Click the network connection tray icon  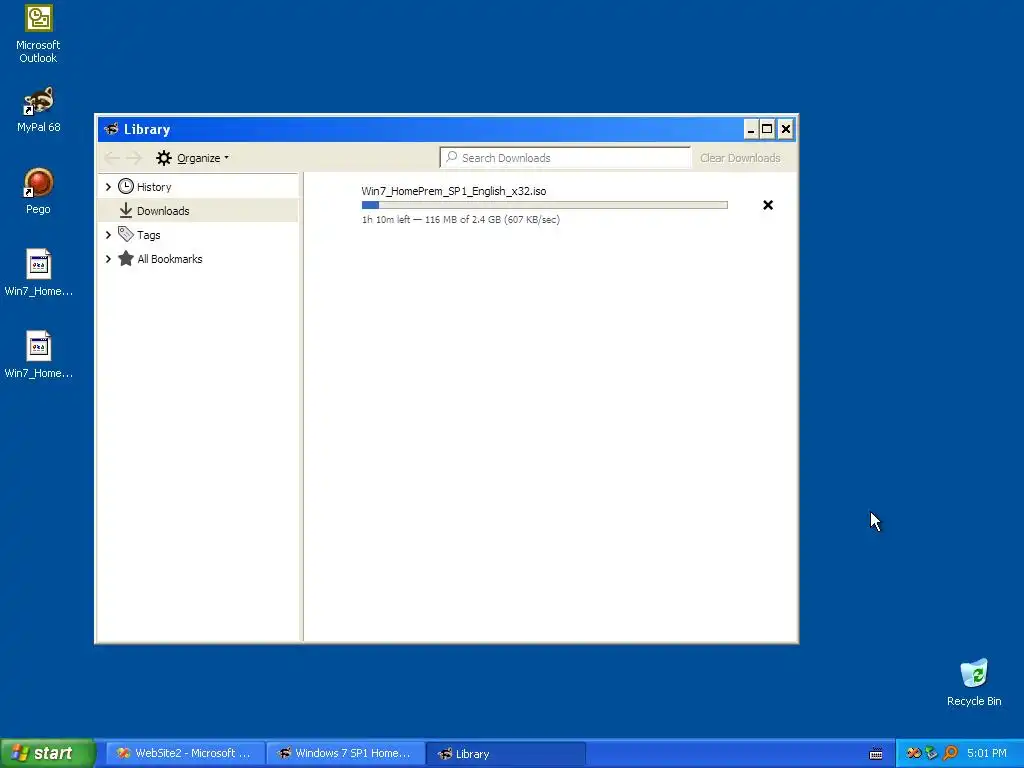[x=932, y=753]
